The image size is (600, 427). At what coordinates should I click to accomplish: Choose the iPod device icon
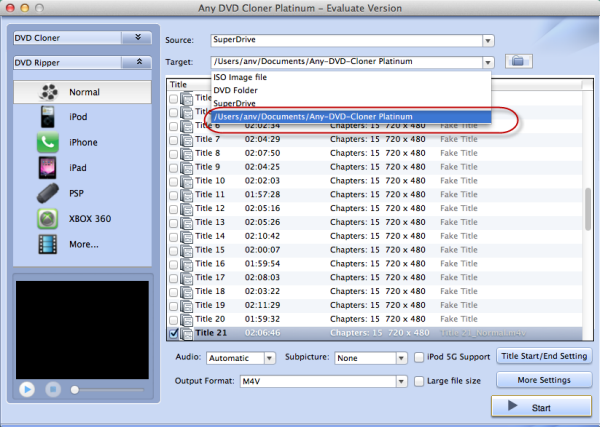point(48,117)
